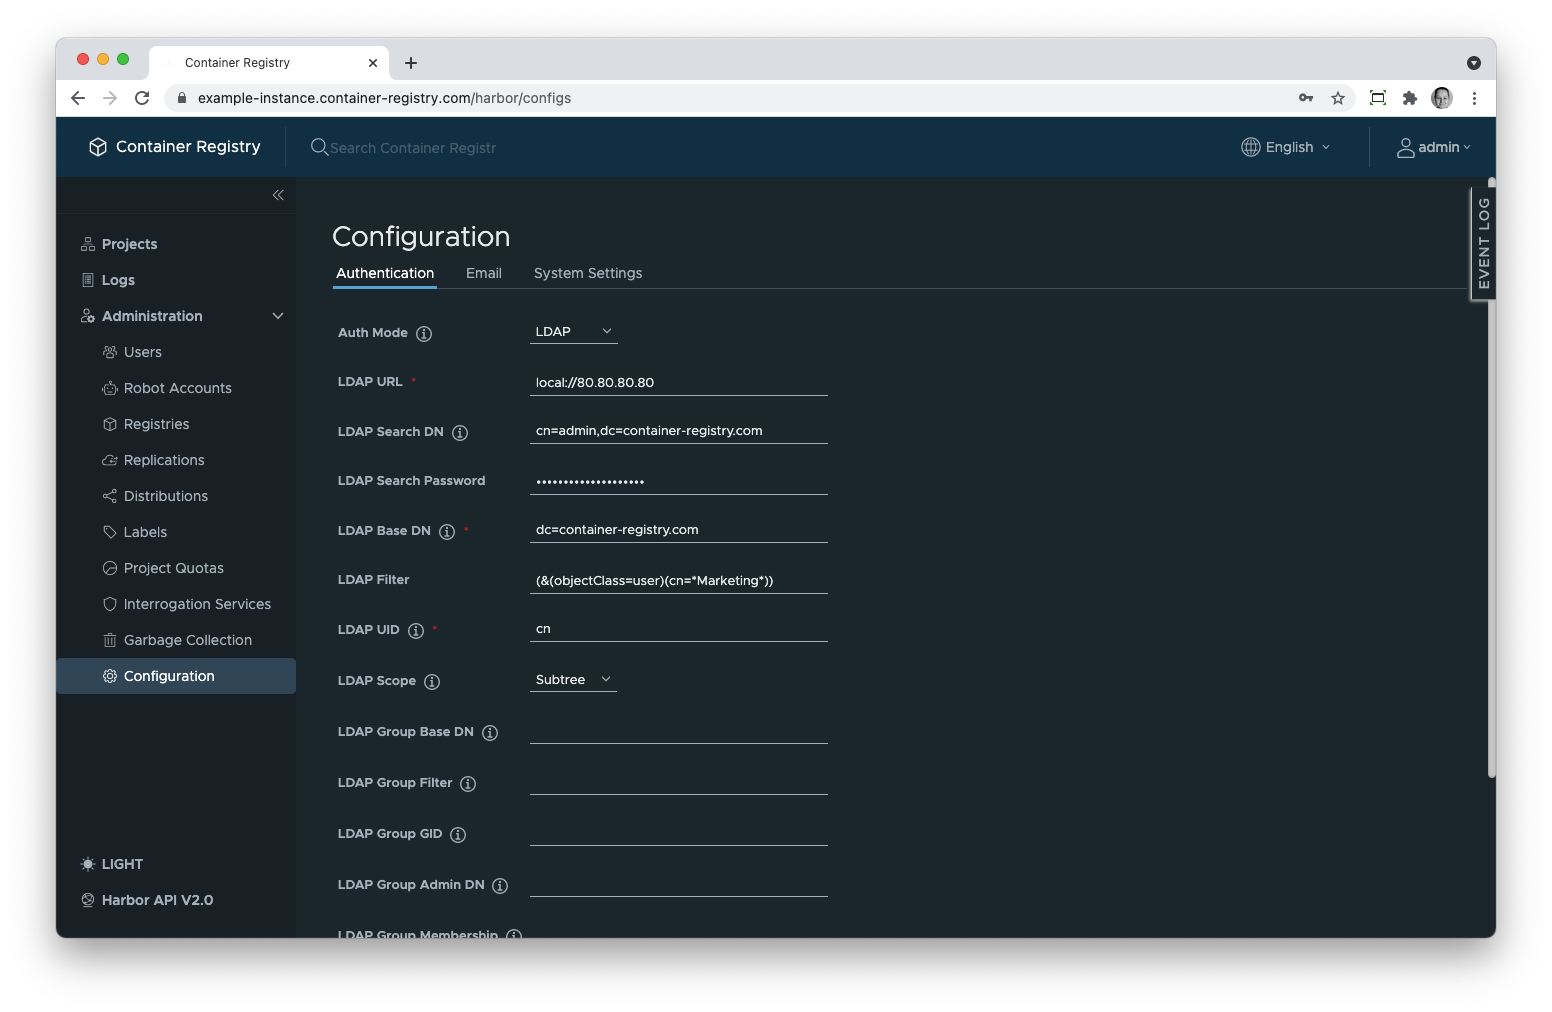Open the LDAP Scope Subtree dropdown

pos(573,680)
